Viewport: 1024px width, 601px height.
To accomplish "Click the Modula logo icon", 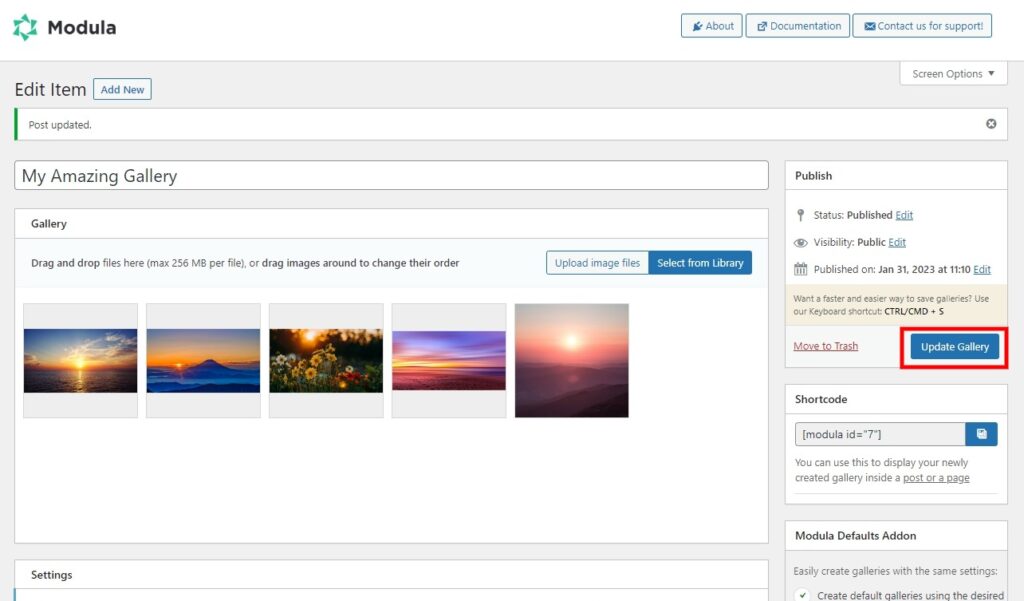I will [25, 27].
